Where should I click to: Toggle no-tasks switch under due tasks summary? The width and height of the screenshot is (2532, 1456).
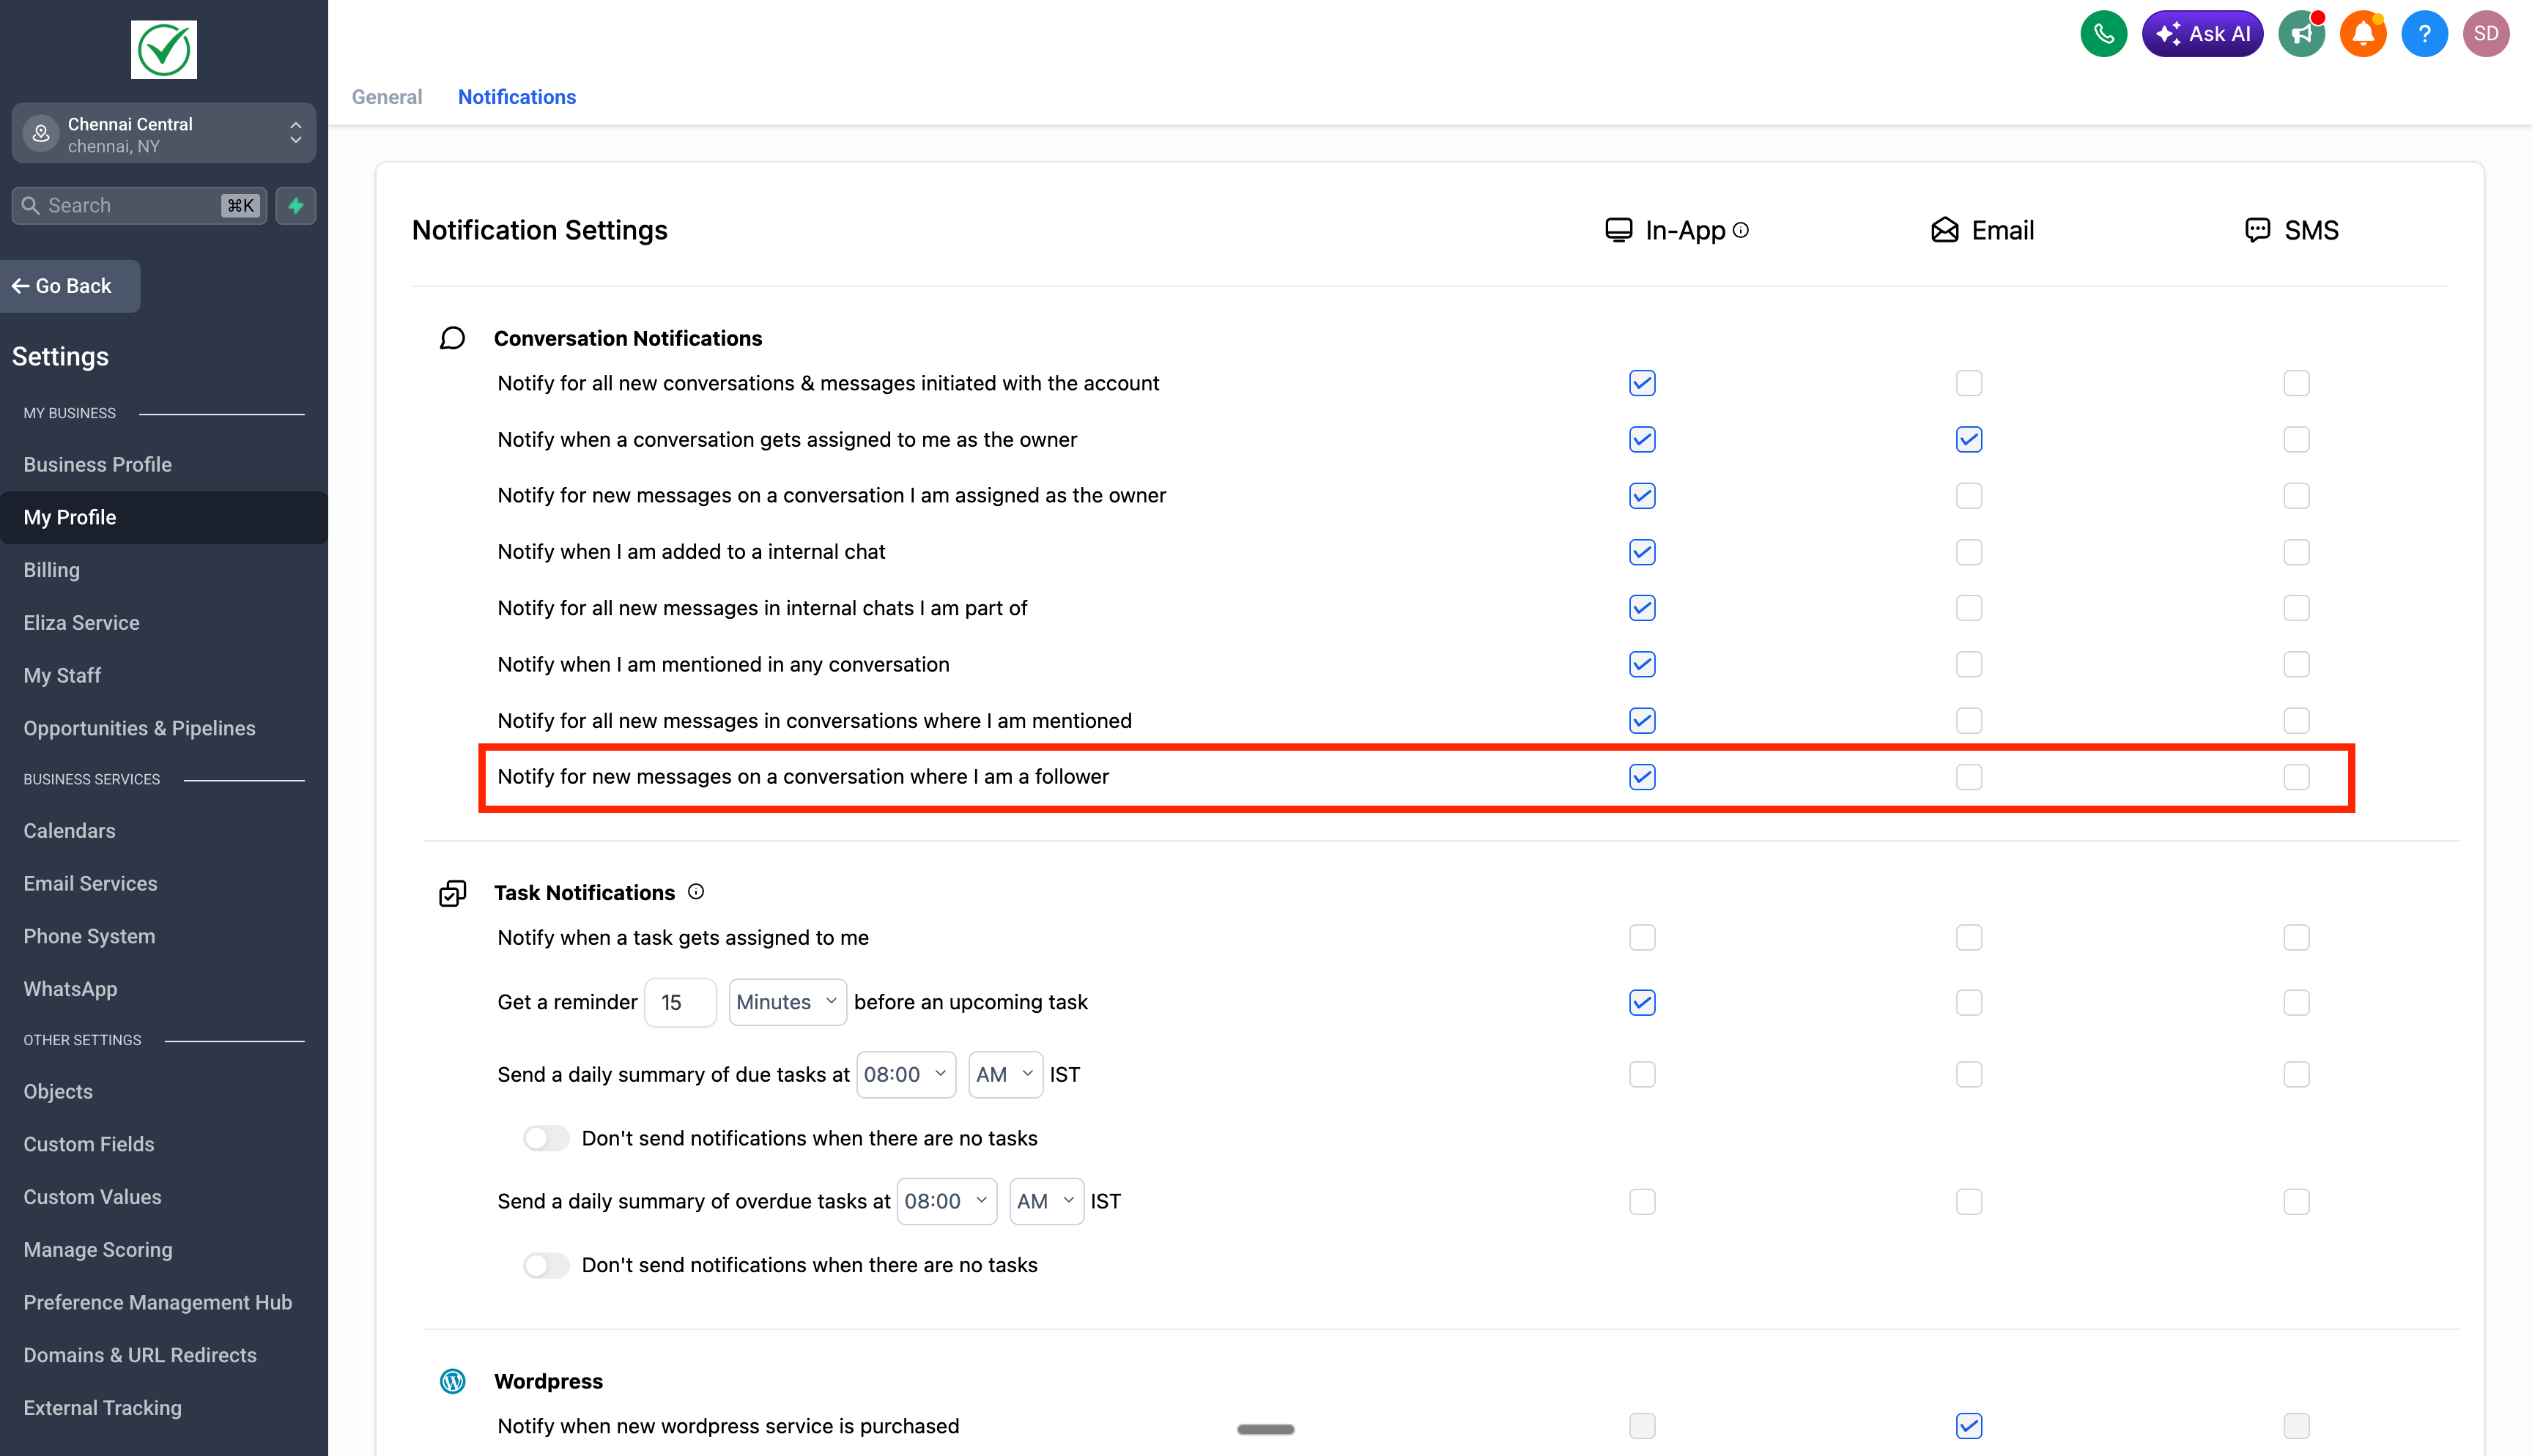pyautogui.click(x=546, y=1138)
